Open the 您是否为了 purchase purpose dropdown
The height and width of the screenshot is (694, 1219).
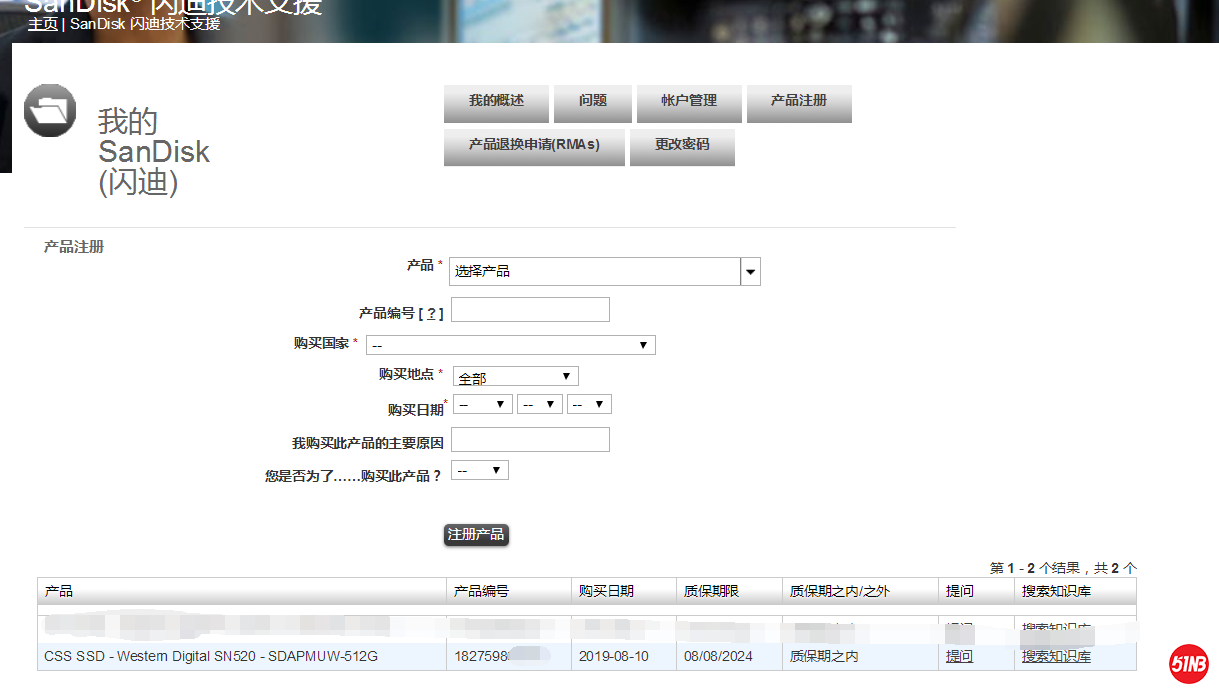pyautogui.click(x=479, y=470)
